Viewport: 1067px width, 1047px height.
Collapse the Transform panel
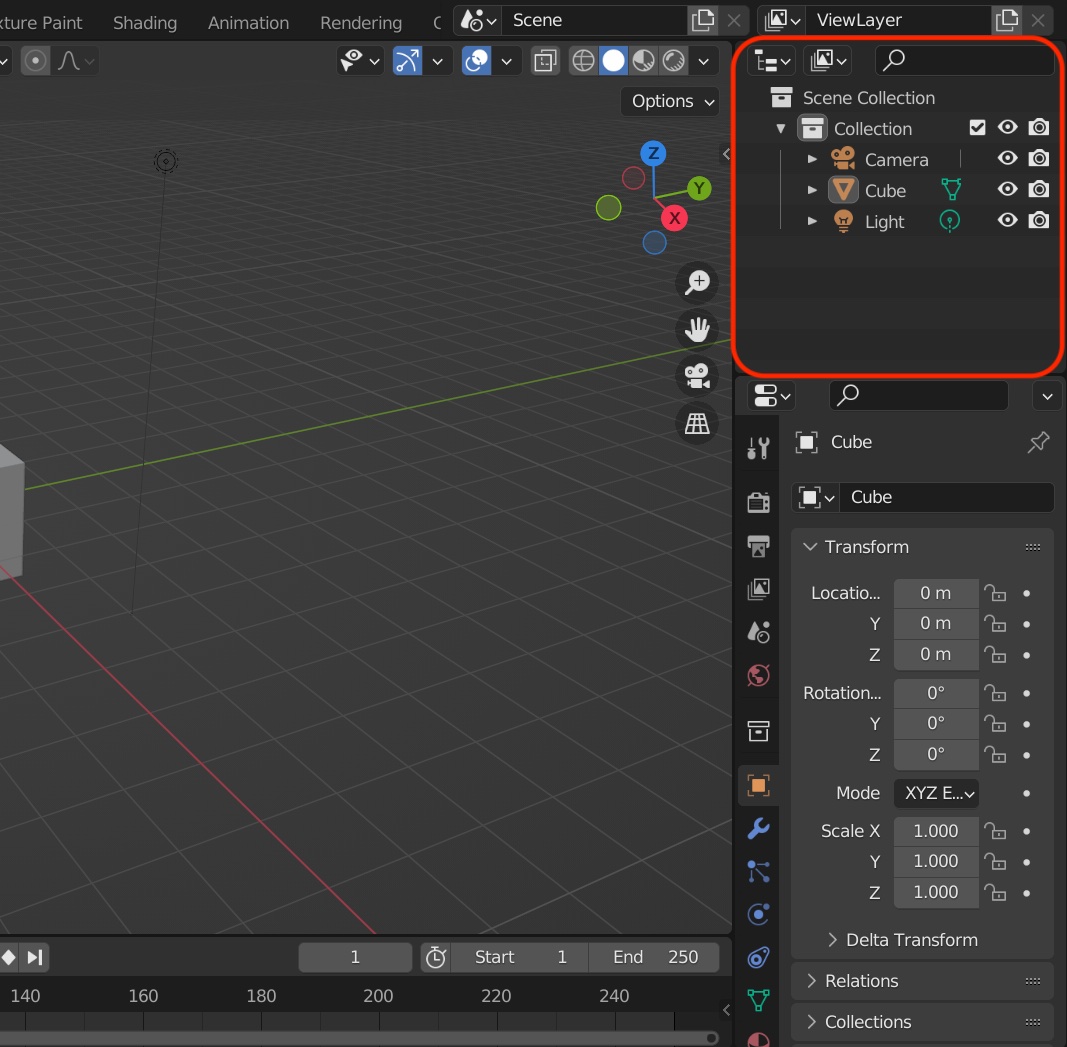(810, 547)
